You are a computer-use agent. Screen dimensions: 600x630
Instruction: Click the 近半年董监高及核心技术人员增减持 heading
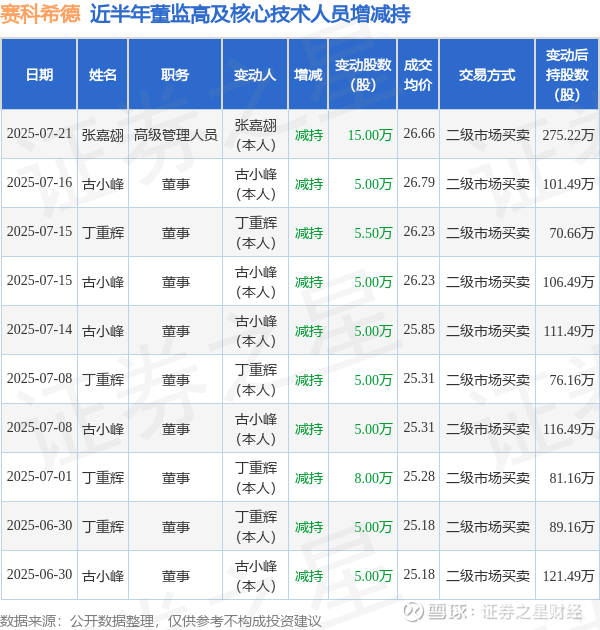coord(250,14)
